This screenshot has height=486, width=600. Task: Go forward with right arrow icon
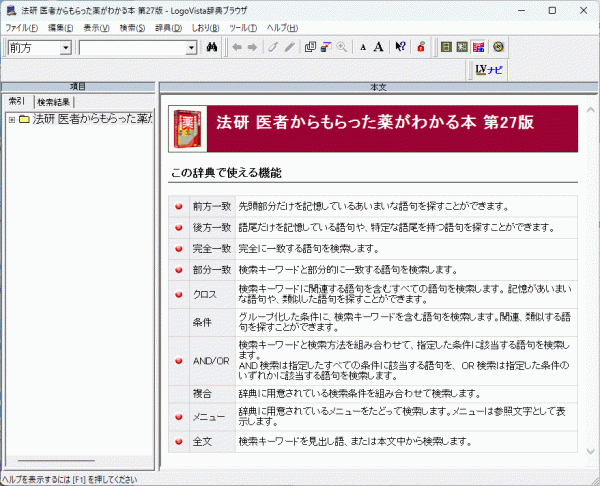(252, 47)
